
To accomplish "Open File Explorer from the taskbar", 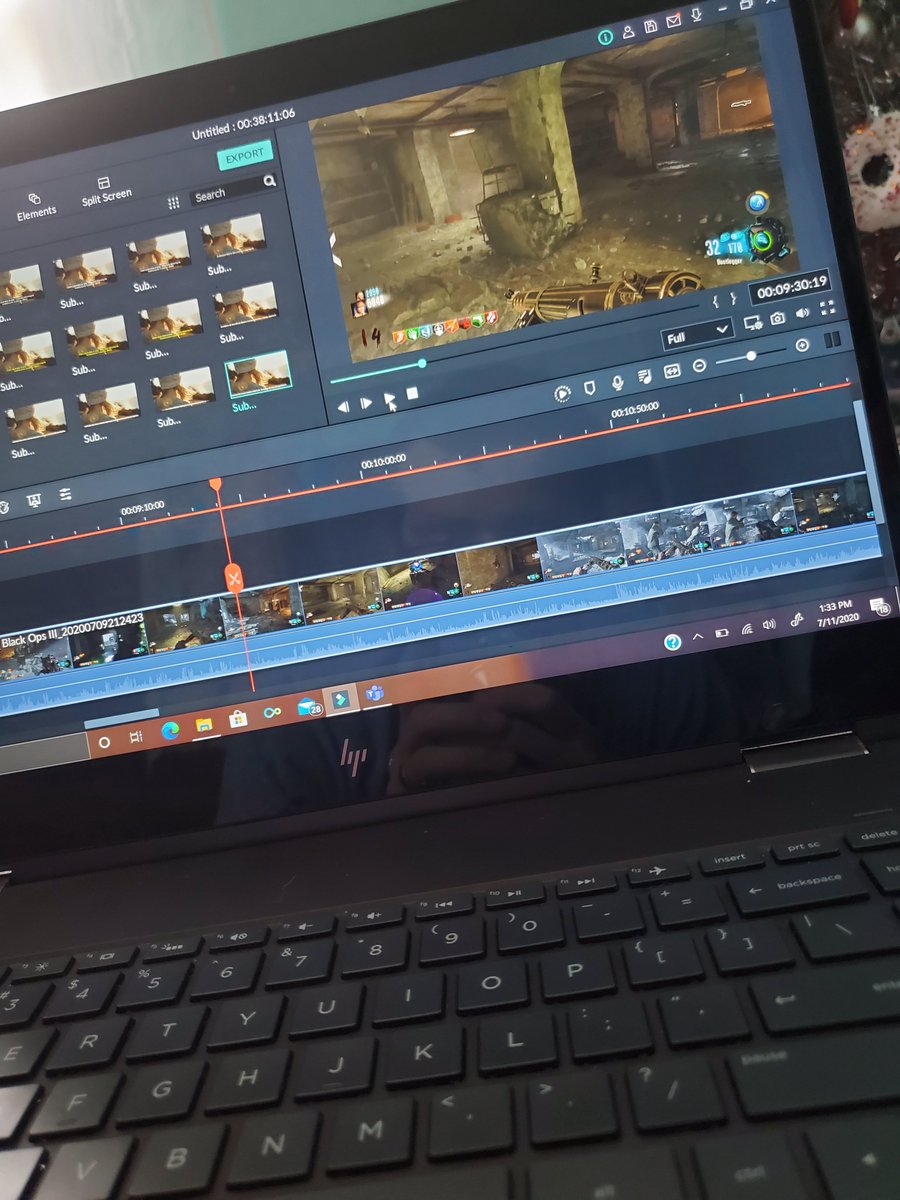I will [x=203, y=725].
